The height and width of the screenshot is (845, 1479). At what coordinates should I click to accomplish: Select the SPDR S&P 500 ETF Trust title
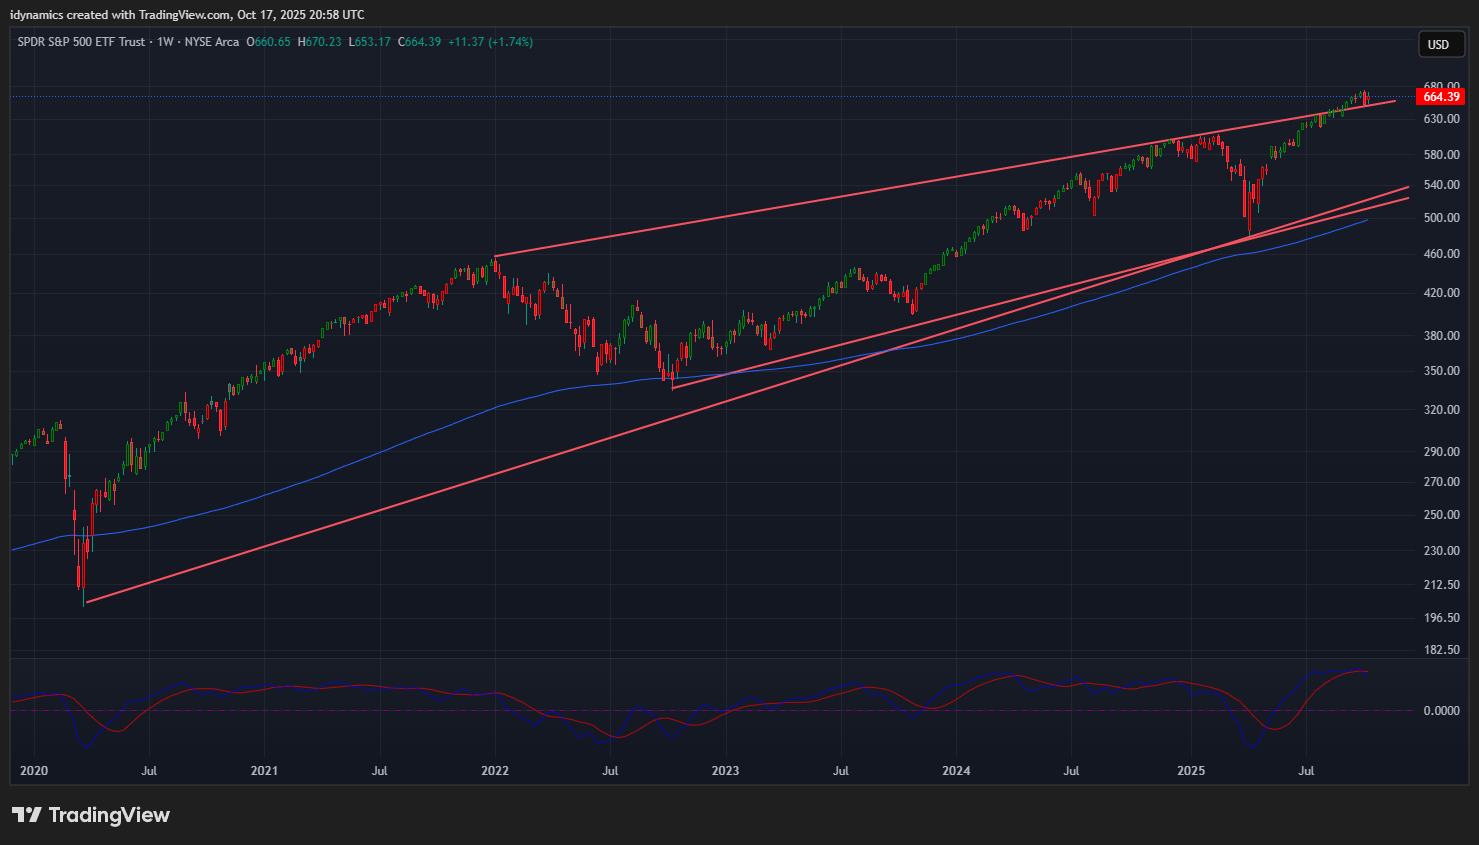(x=81, y=42)
